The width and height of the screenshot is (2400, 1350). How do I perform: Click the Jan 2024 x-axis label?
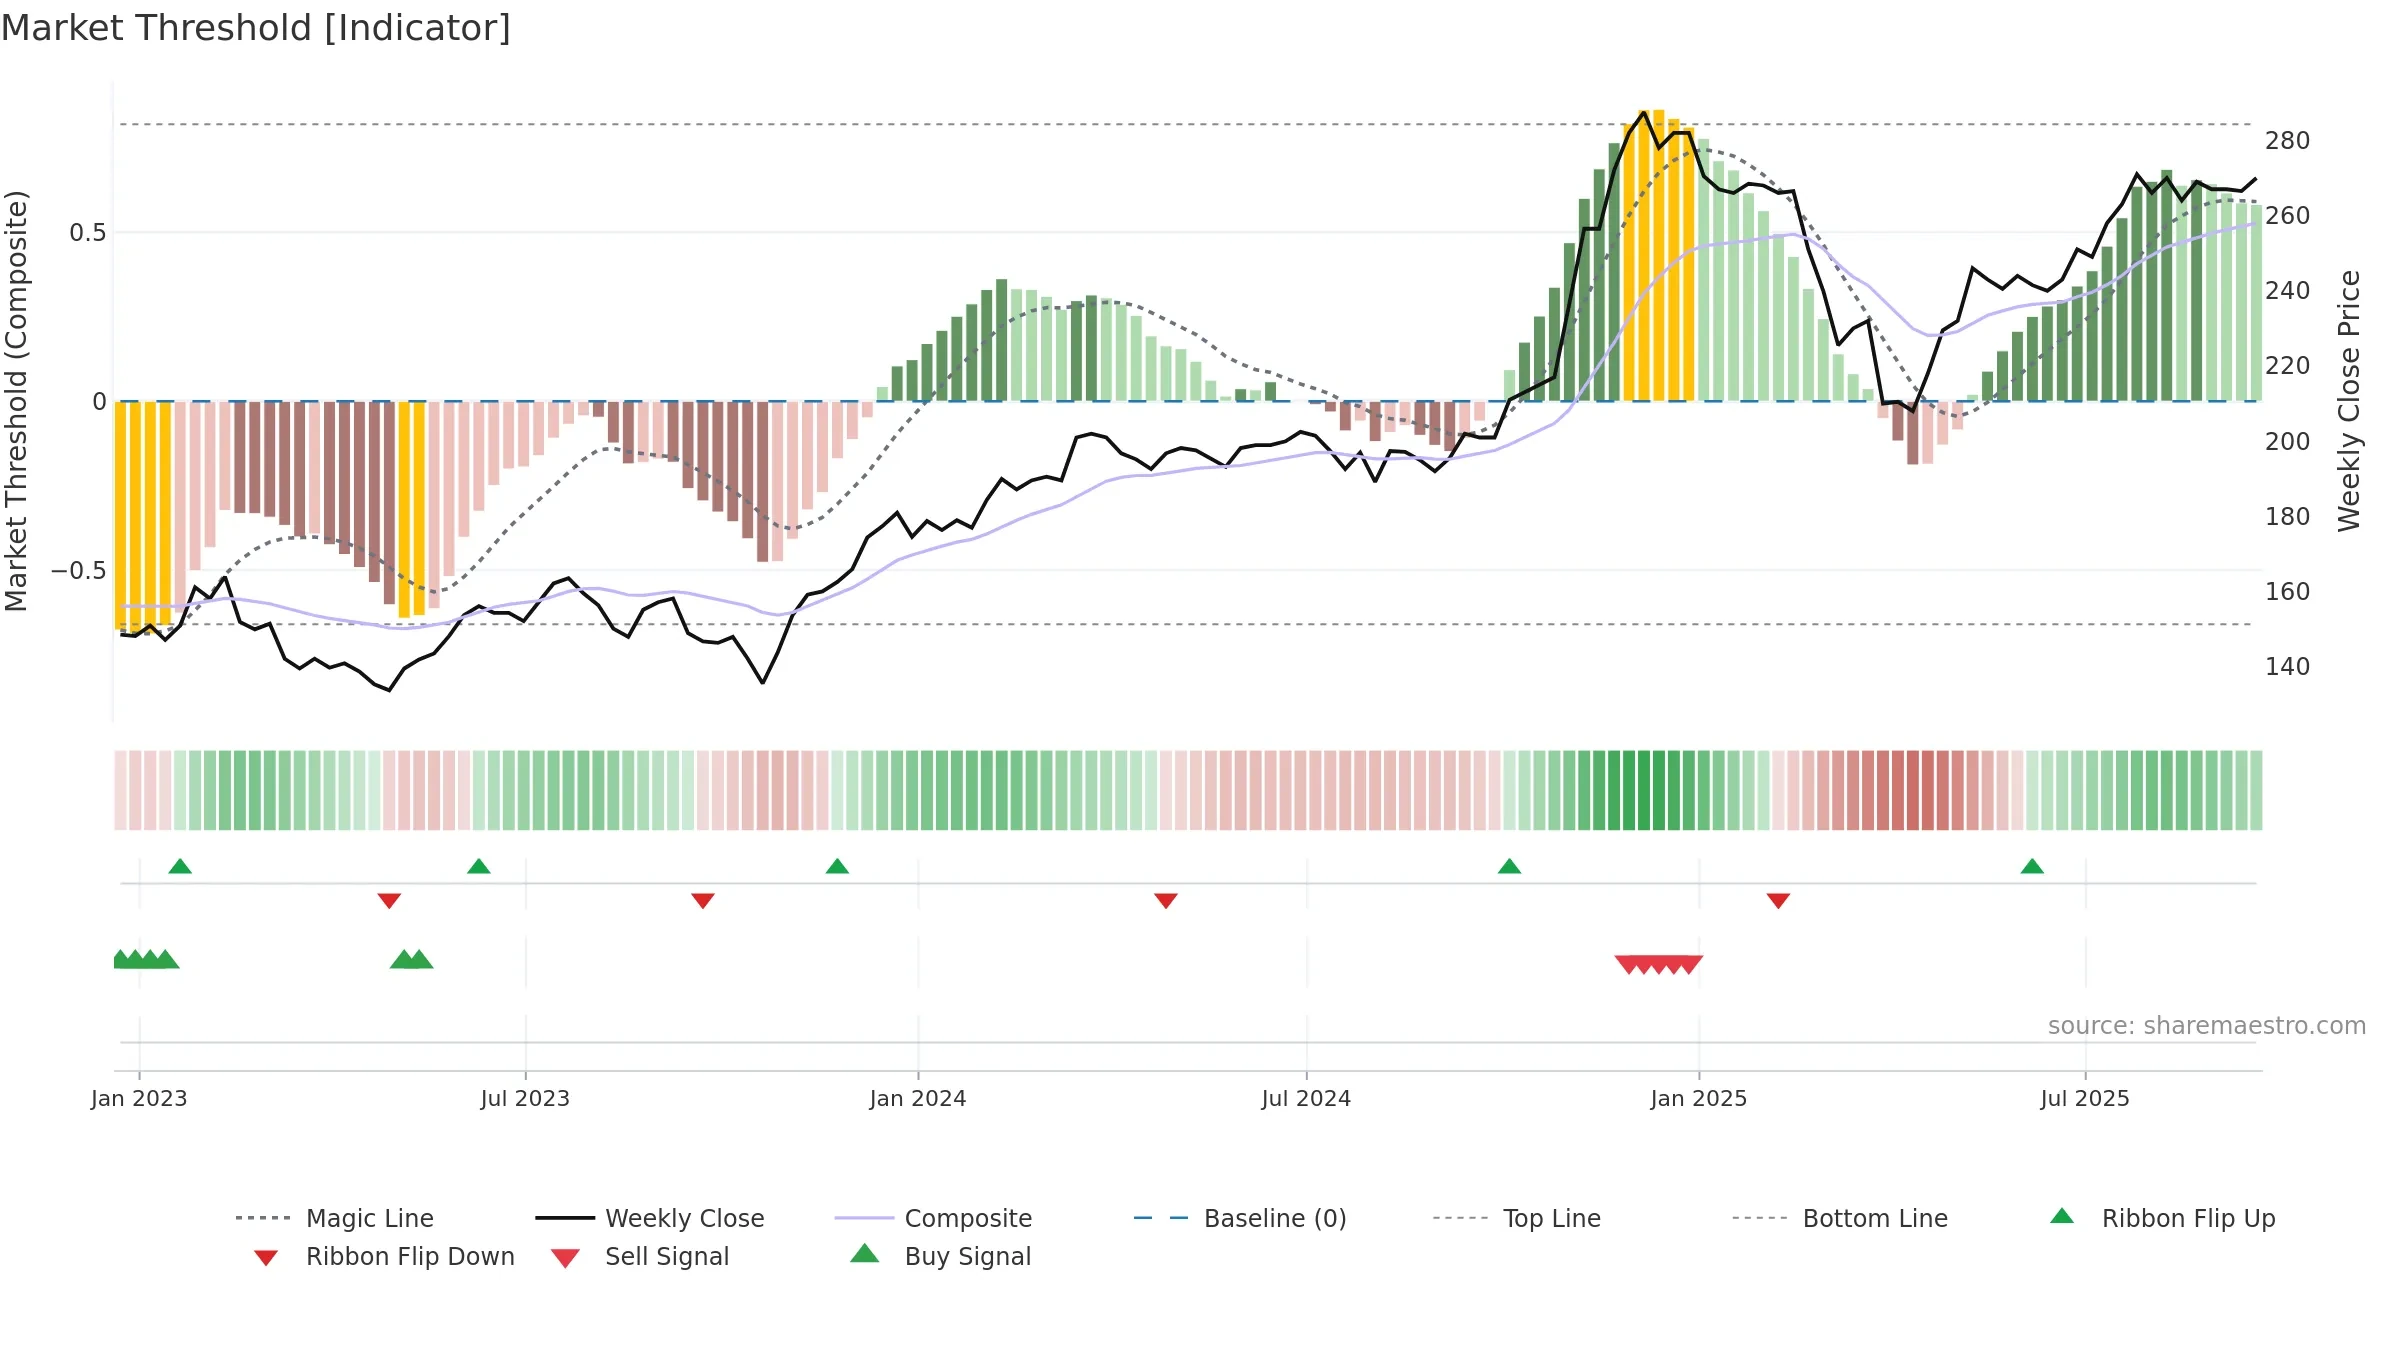(918, 1098)
